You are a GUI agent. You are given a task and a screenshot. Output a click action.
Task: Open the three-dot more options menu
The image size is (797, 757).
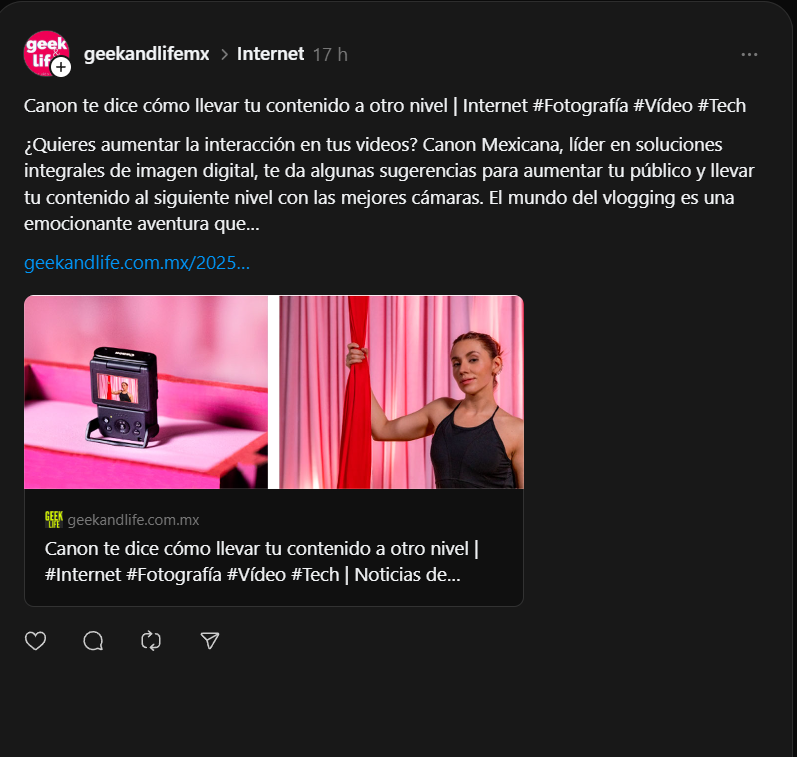(x=749, y=54)
